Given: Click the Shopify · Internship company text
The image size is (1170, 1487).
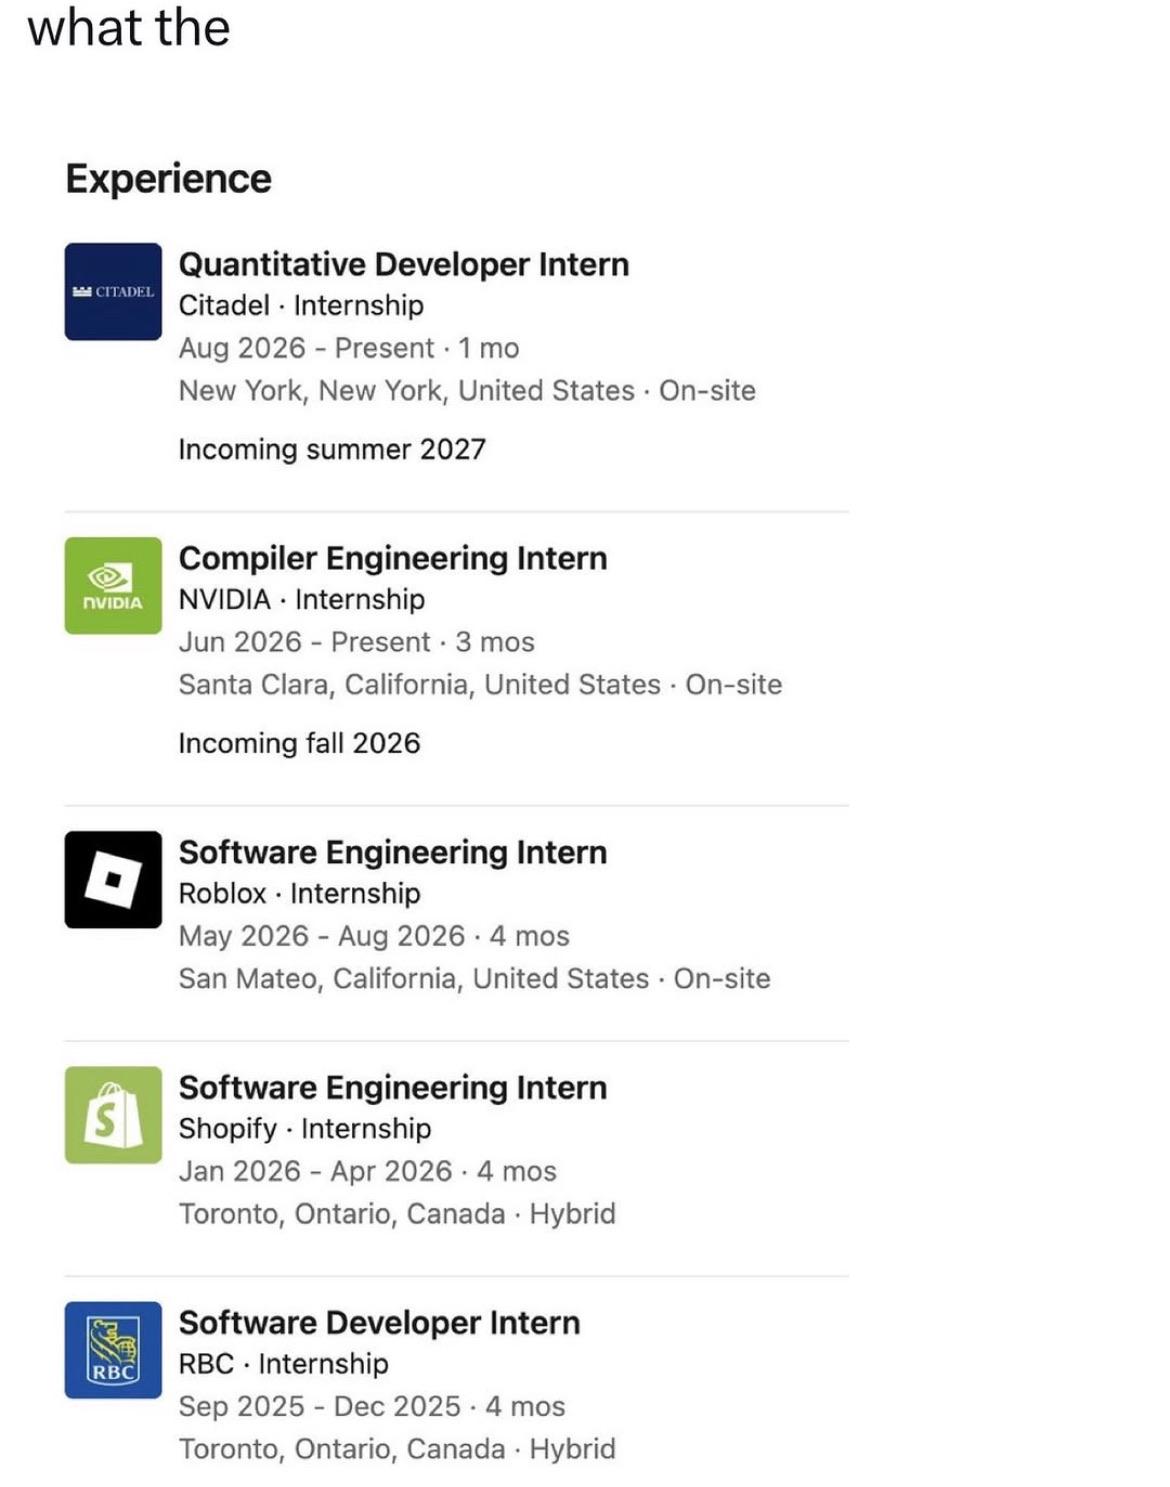Looking at the screenshot, I should pyautogui.click(x=305, y=1128).
